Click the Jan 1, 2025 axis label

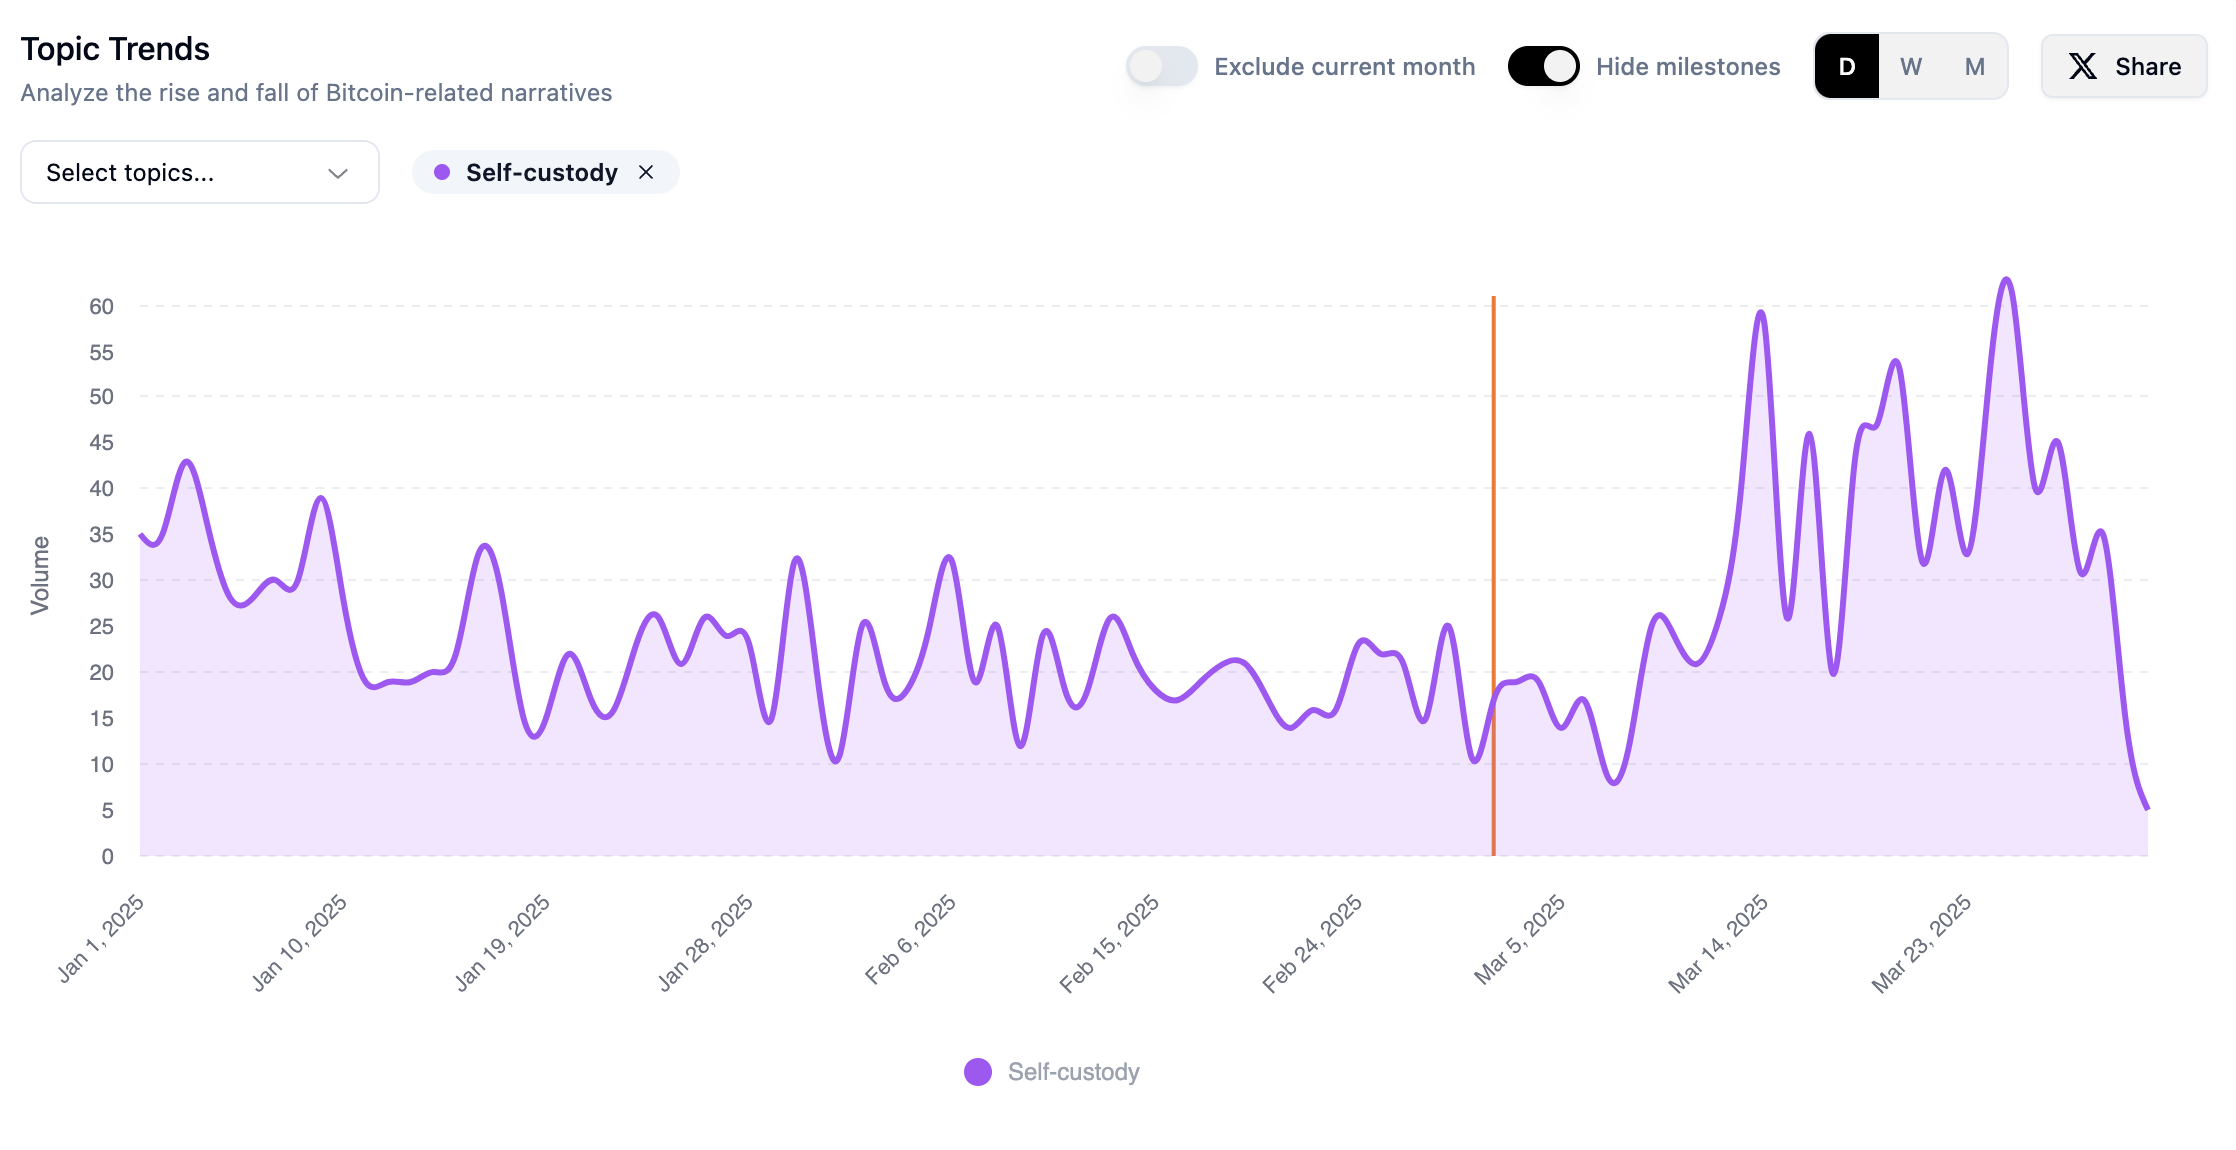[x=101, y=940]
